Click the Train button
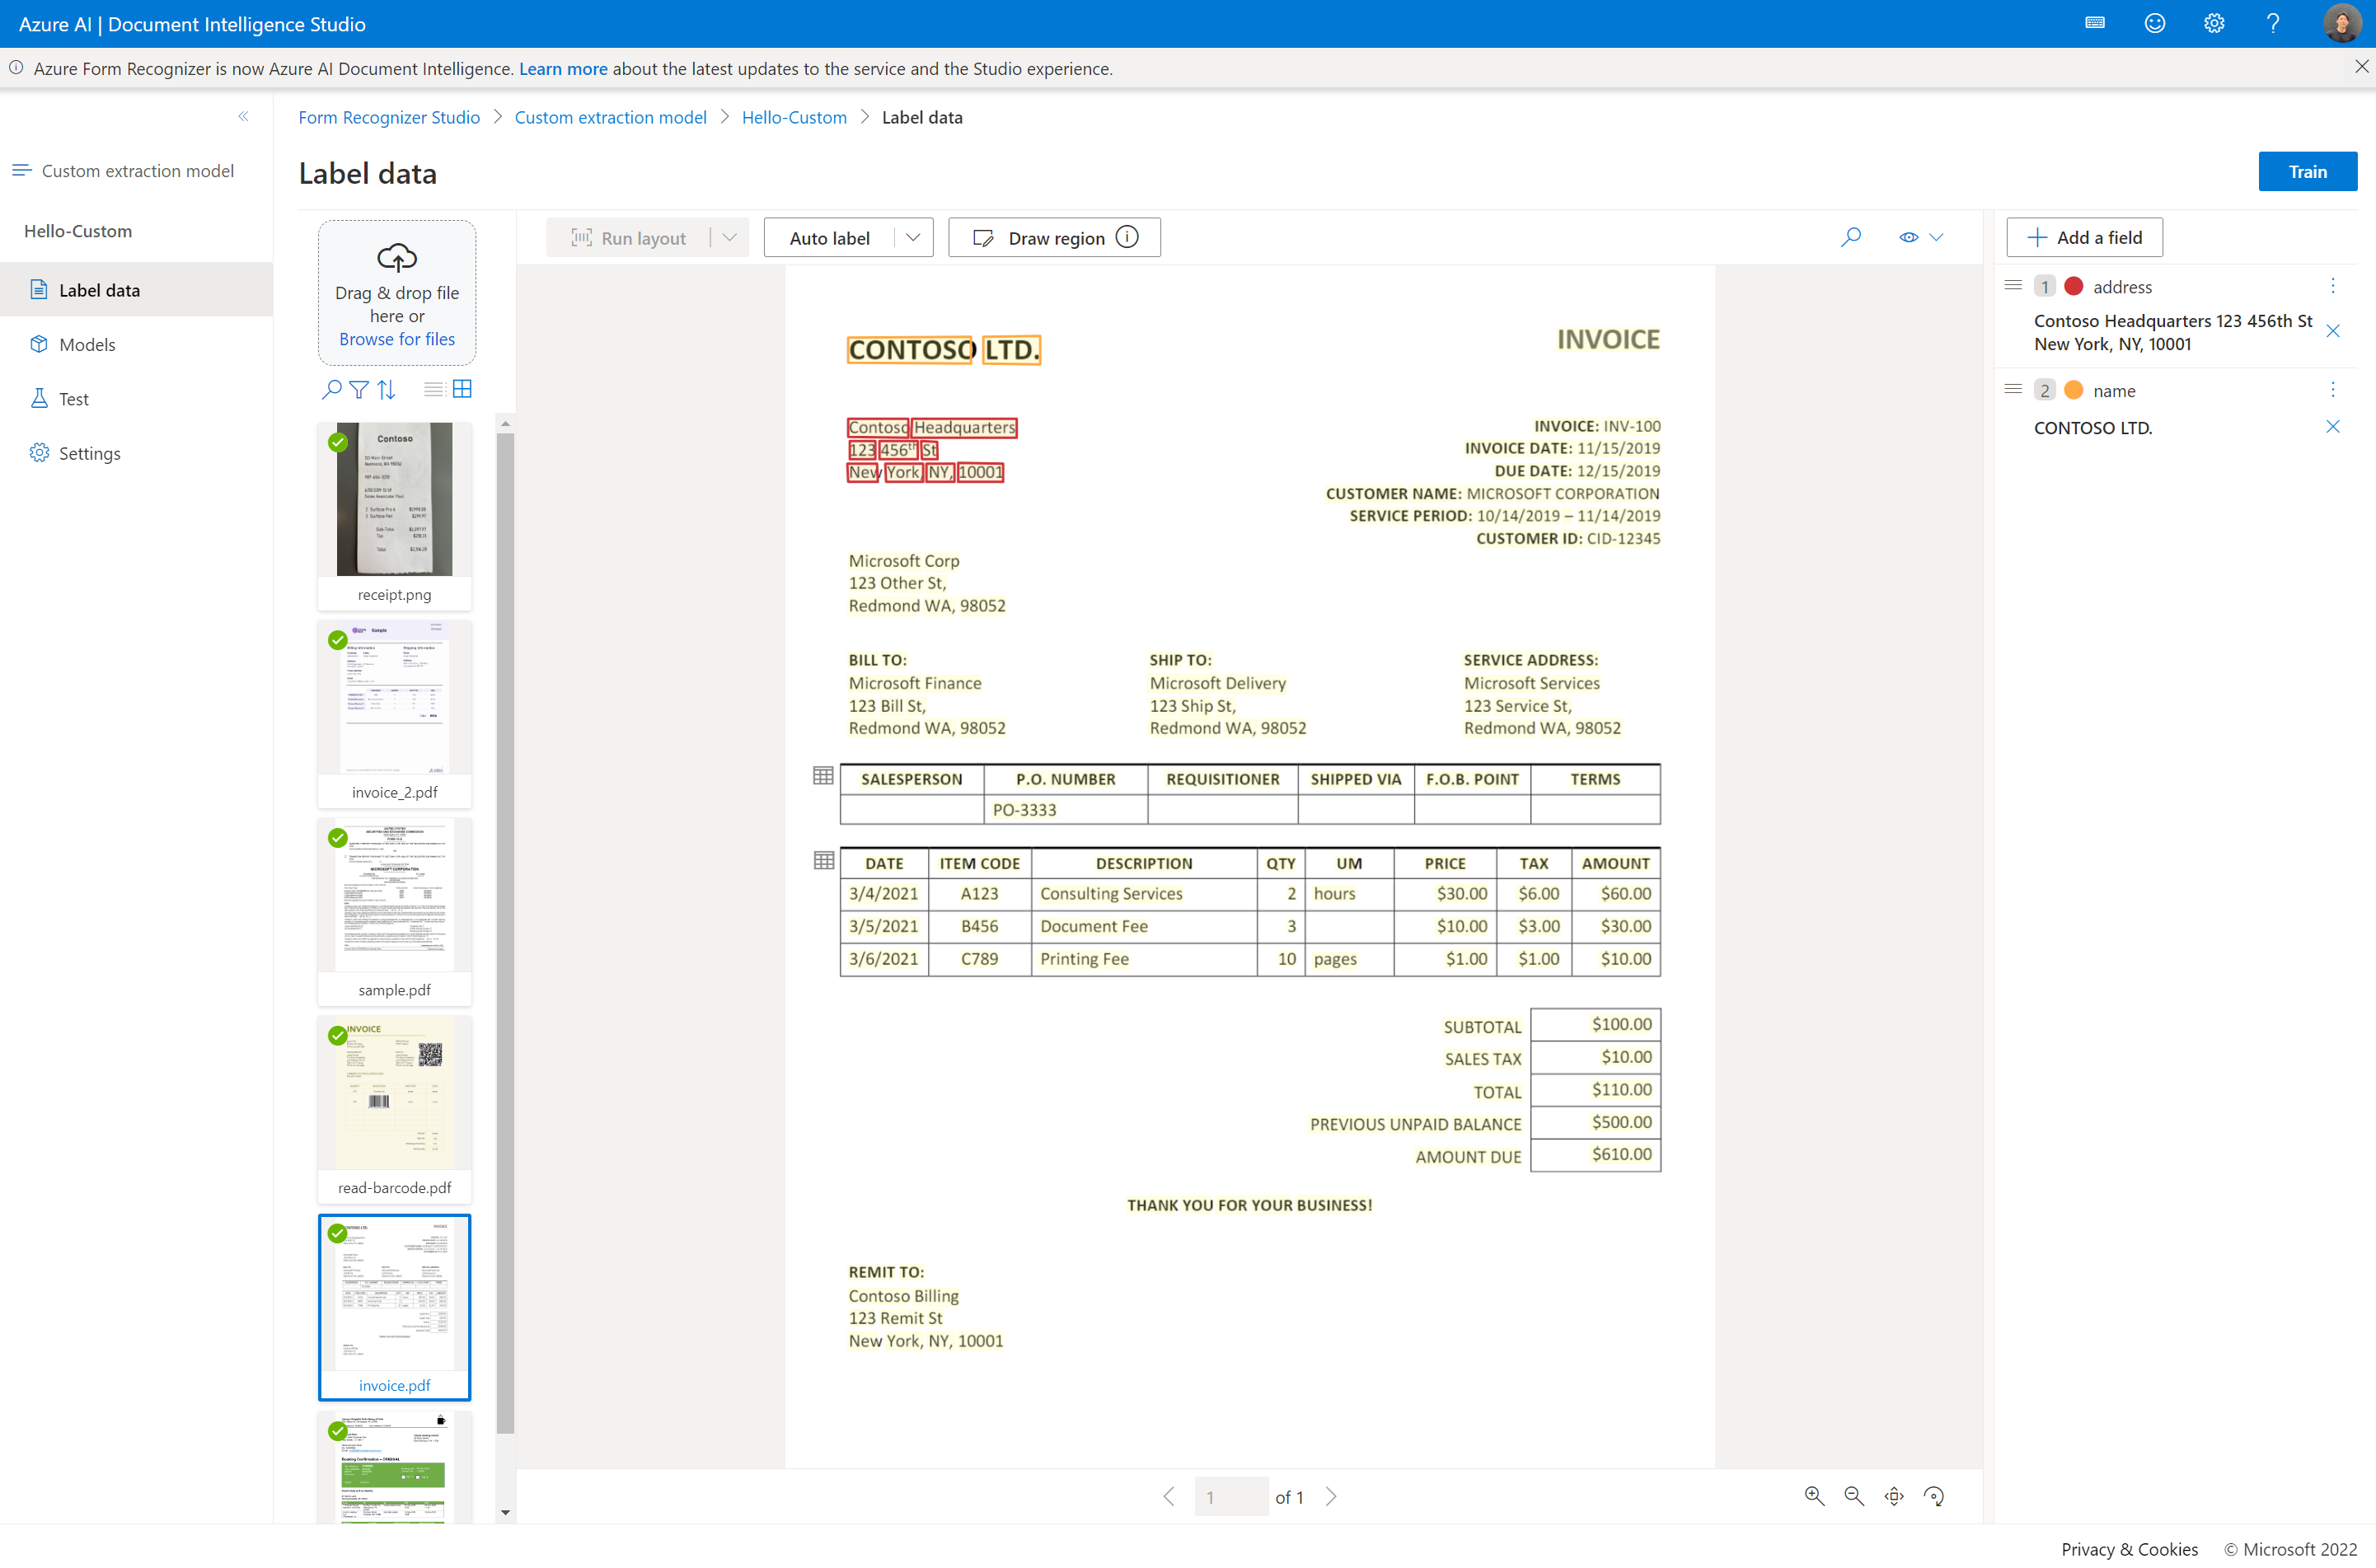 click(2308, 170)
